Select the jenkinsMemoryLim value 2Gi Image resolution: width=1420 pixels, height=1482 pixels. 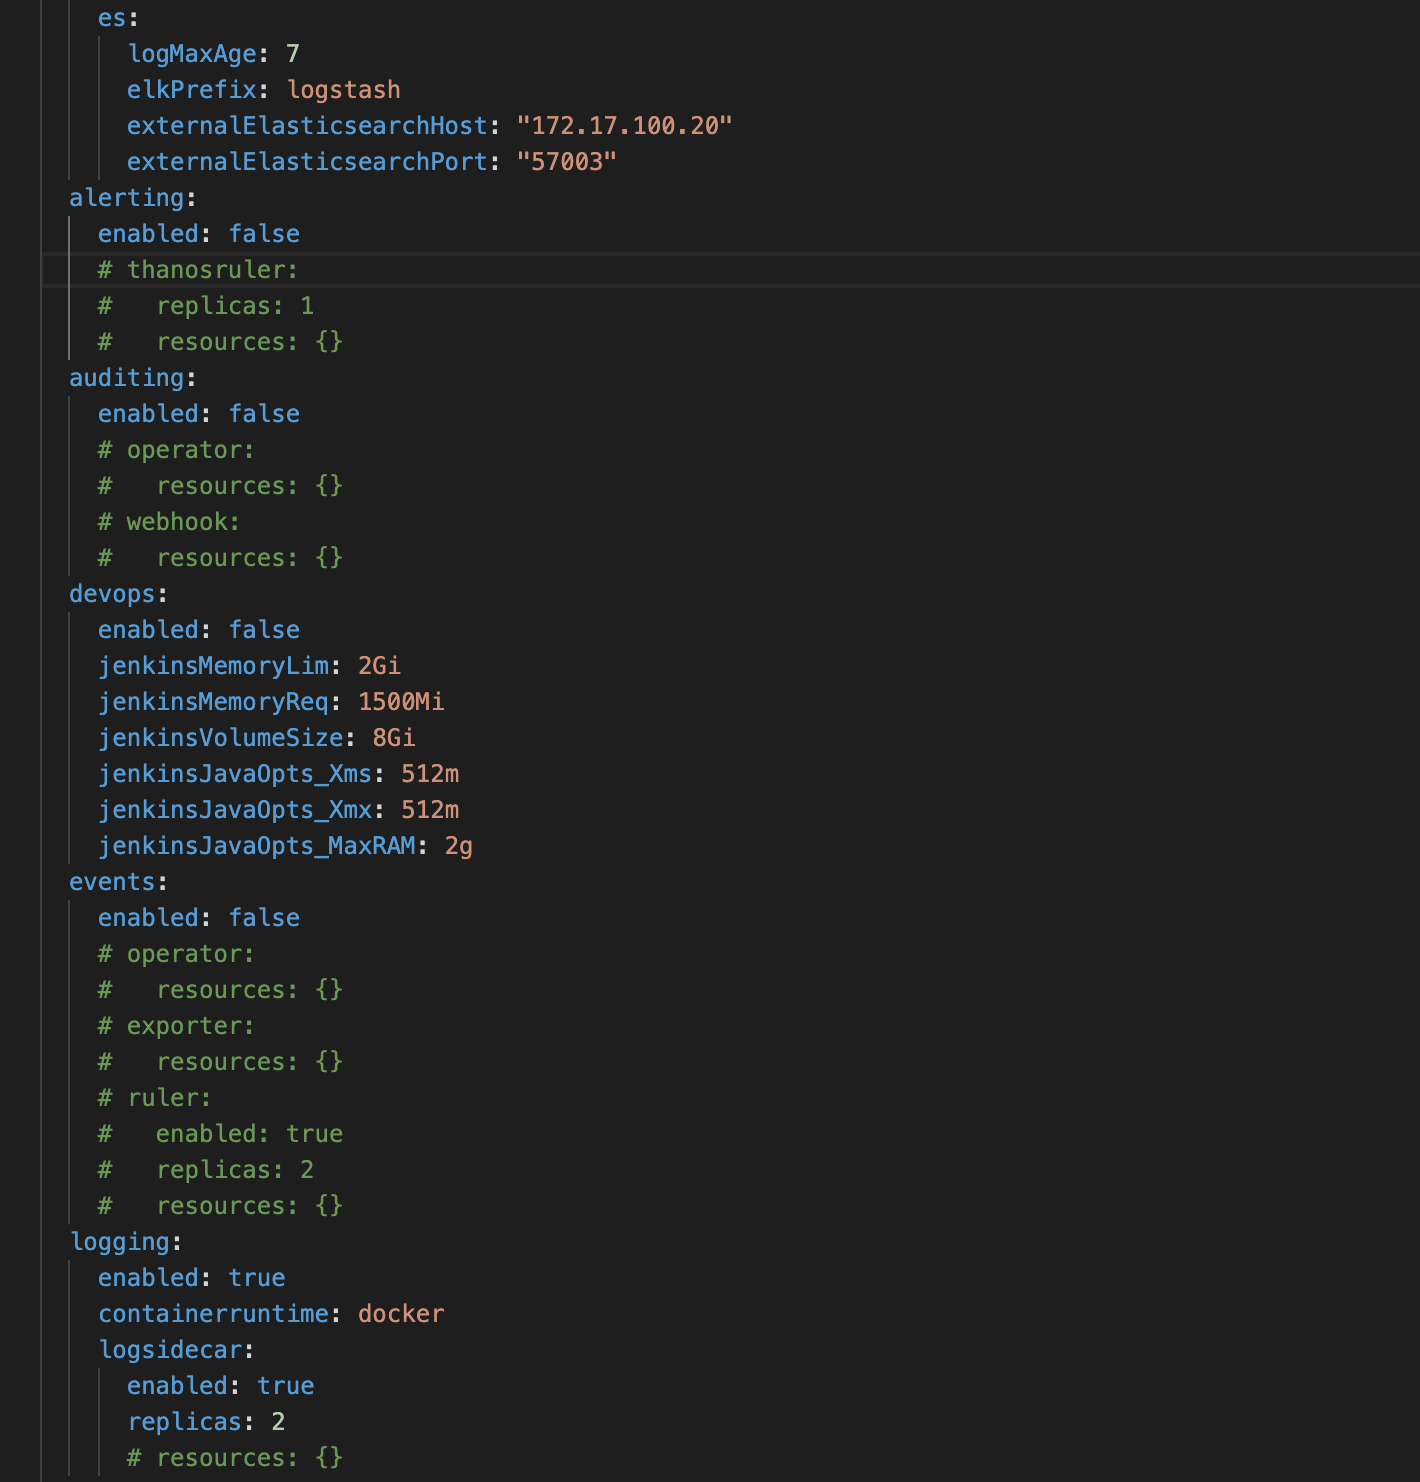pyautogui.click(x=378, y=665)
